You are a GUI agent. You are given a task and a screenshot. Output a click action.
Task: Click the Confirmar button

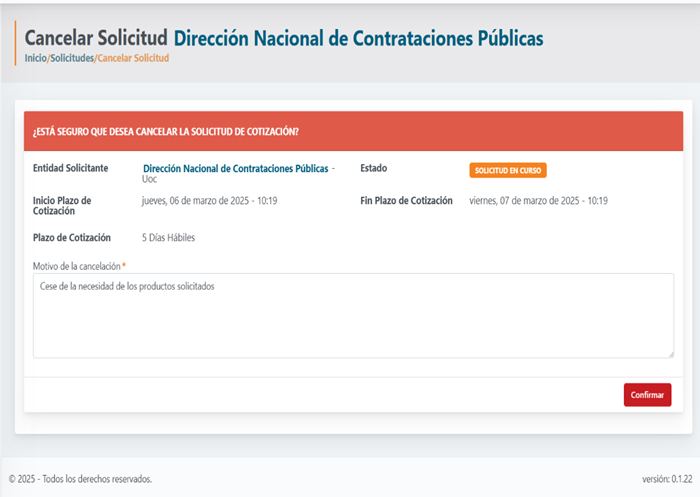pos(647,395)
